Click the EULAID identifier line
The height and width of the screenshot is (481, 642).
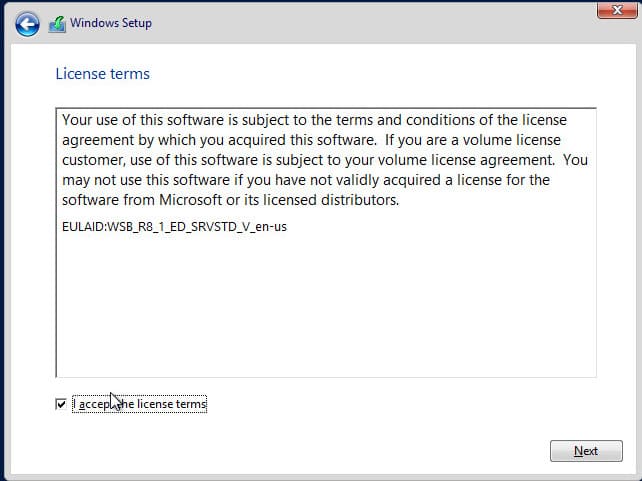[x=175, y=225]
